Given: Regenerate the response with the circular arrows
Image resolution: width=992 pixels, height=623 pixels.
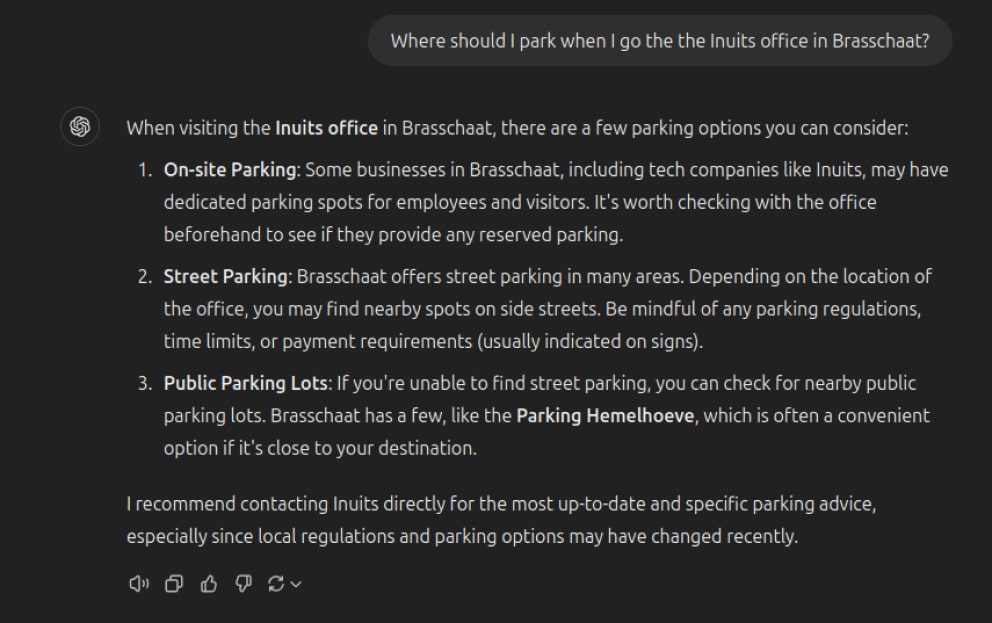Looking at the screenshot, I should click(x=276, y=584).
